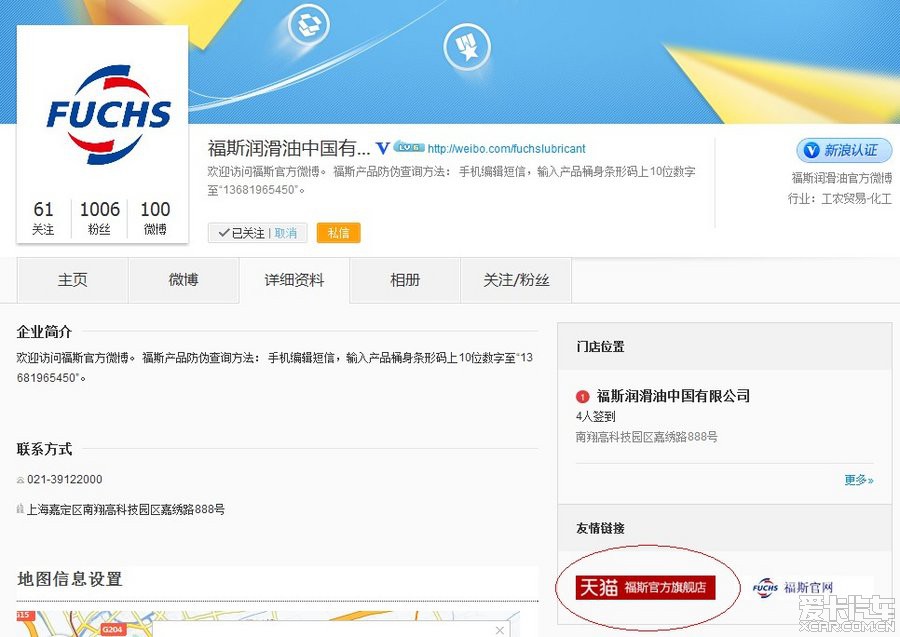The image size is (900, 637).
Task: Select the 详细资料 tab
Action: coord(294,280)
